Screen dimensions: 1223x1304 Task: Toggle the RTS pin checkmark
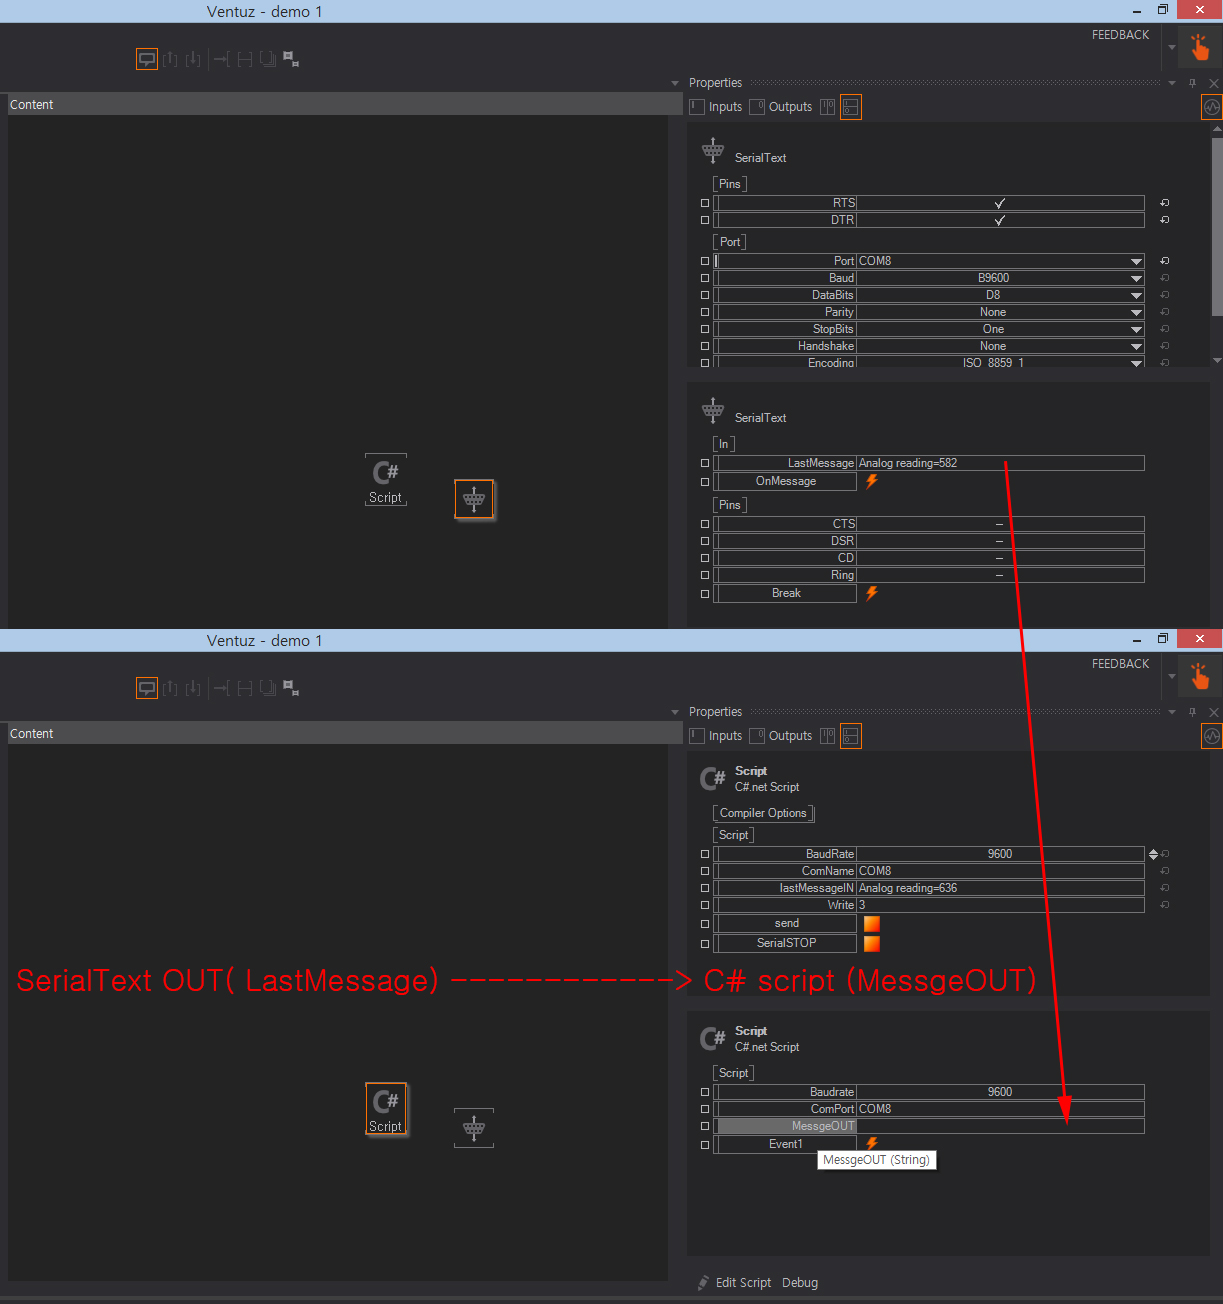pos(999,203)
